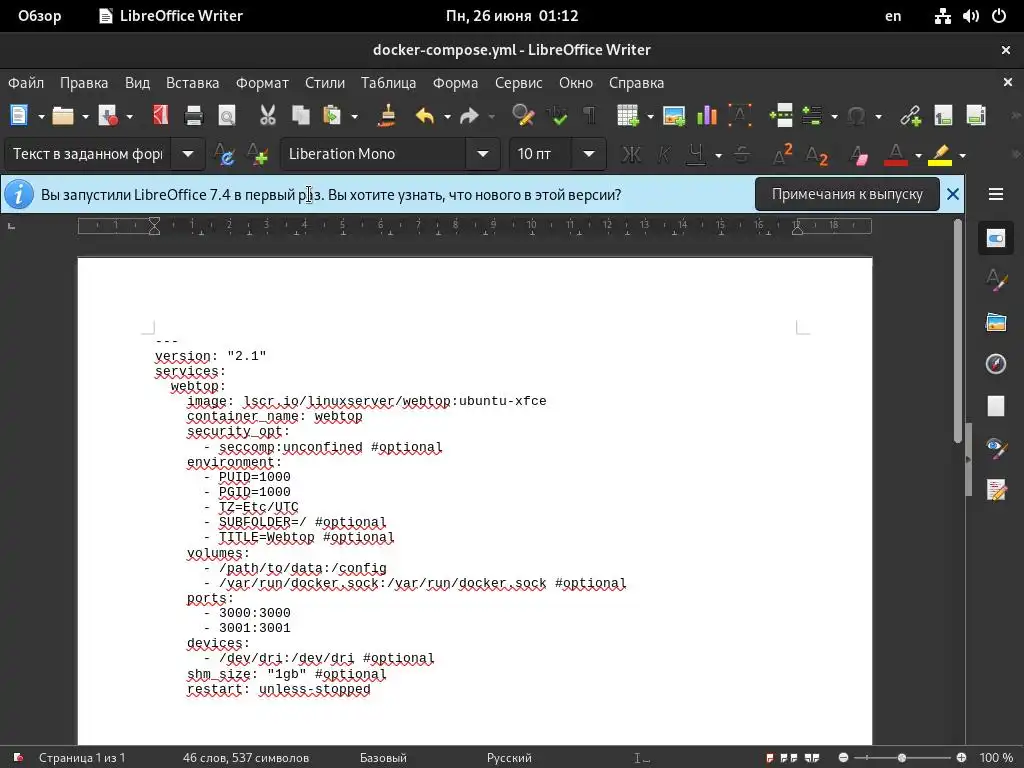Click the Update selected style icon
Viewport: 1024px width, 768px height.
[x=225, y=154]
